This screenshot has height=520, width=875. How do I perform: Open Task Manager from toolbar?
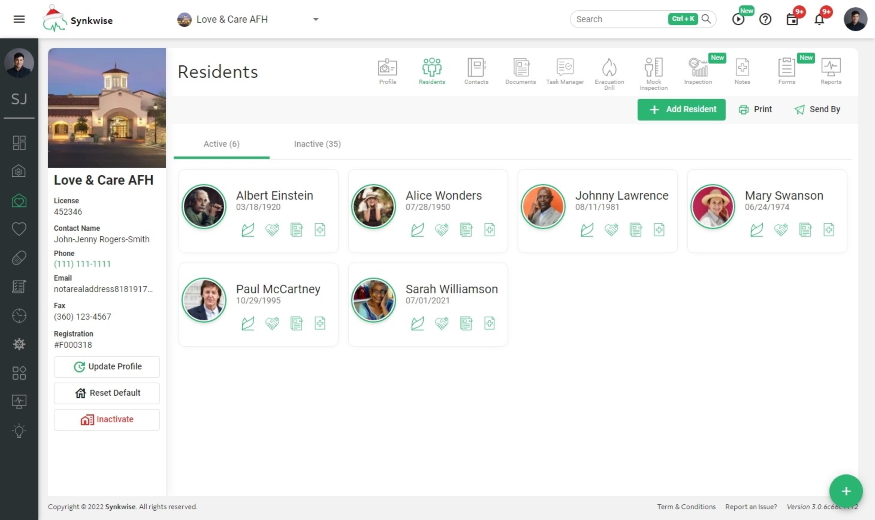(565, 72)
